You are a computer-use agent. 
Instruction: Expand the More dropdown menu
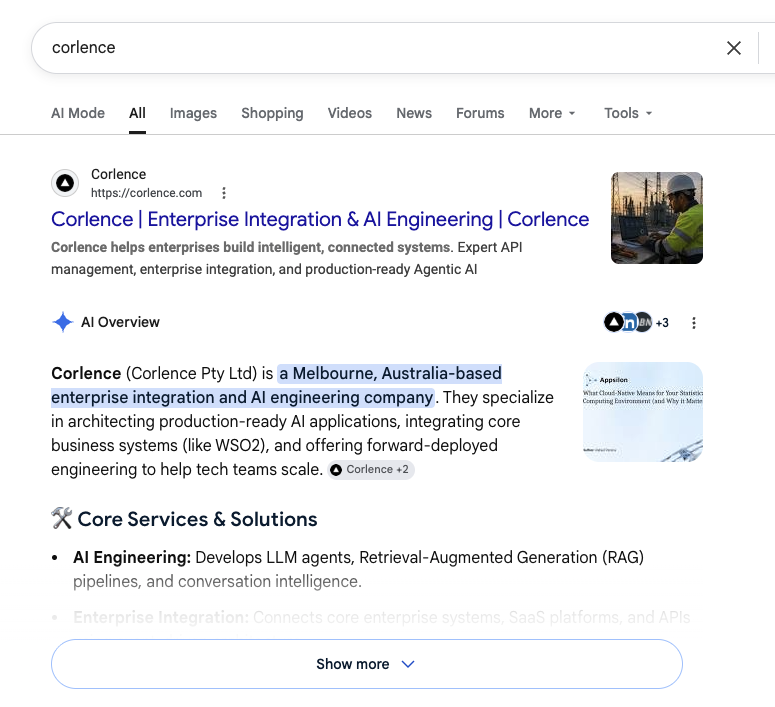552,113
